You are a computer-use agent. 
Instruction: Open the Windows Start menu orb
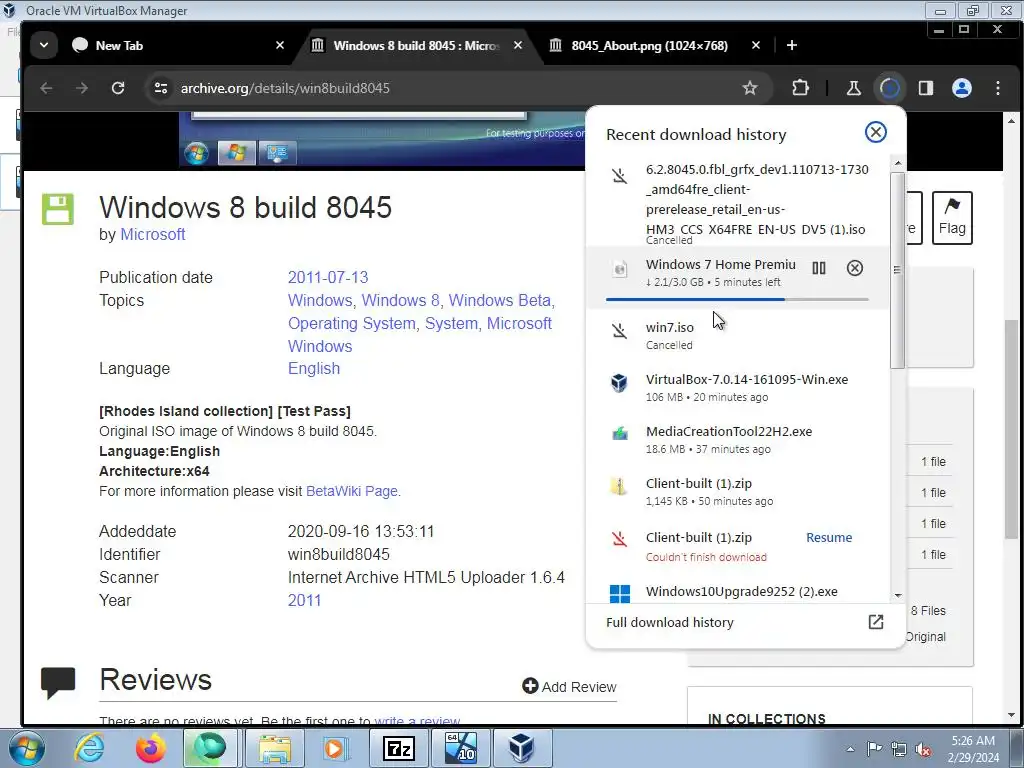(26, 748)
